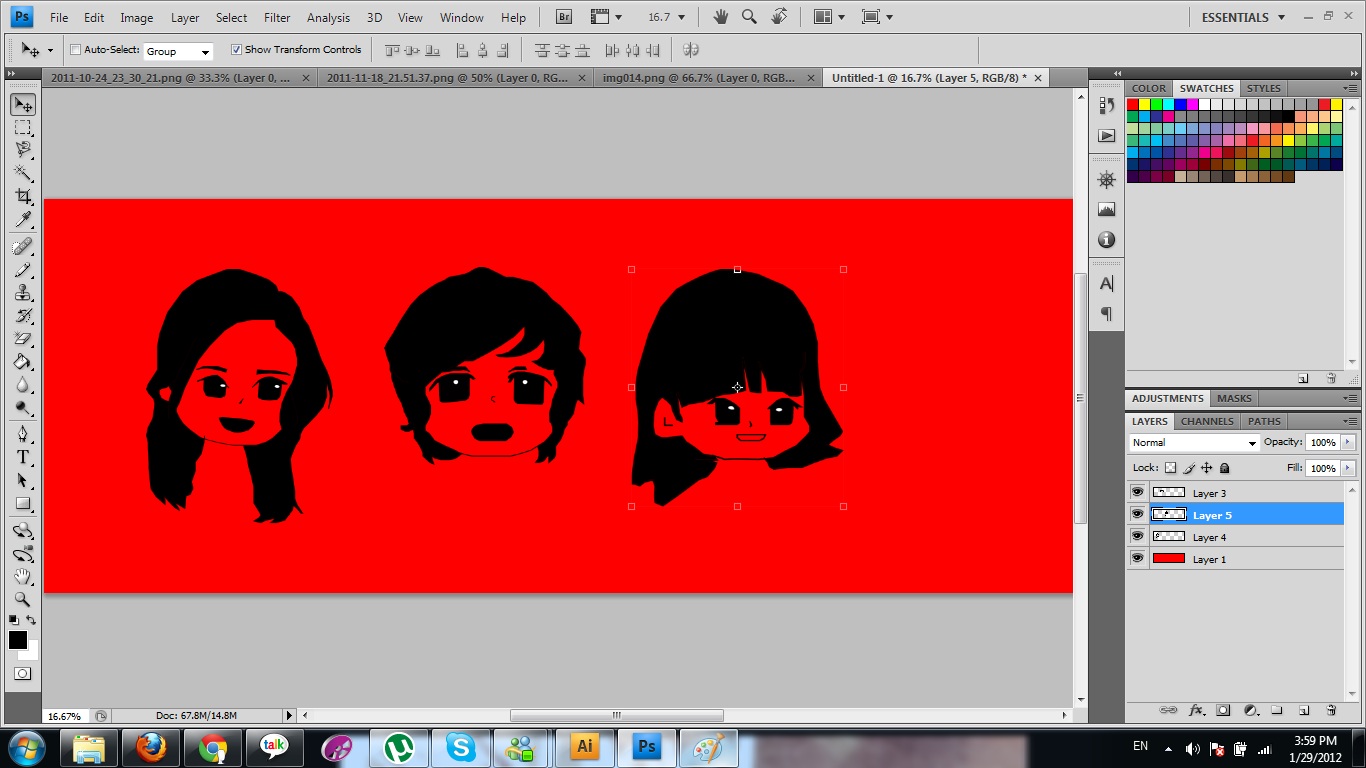Open the Normal blend mode dropdown

pos(1194,442)
